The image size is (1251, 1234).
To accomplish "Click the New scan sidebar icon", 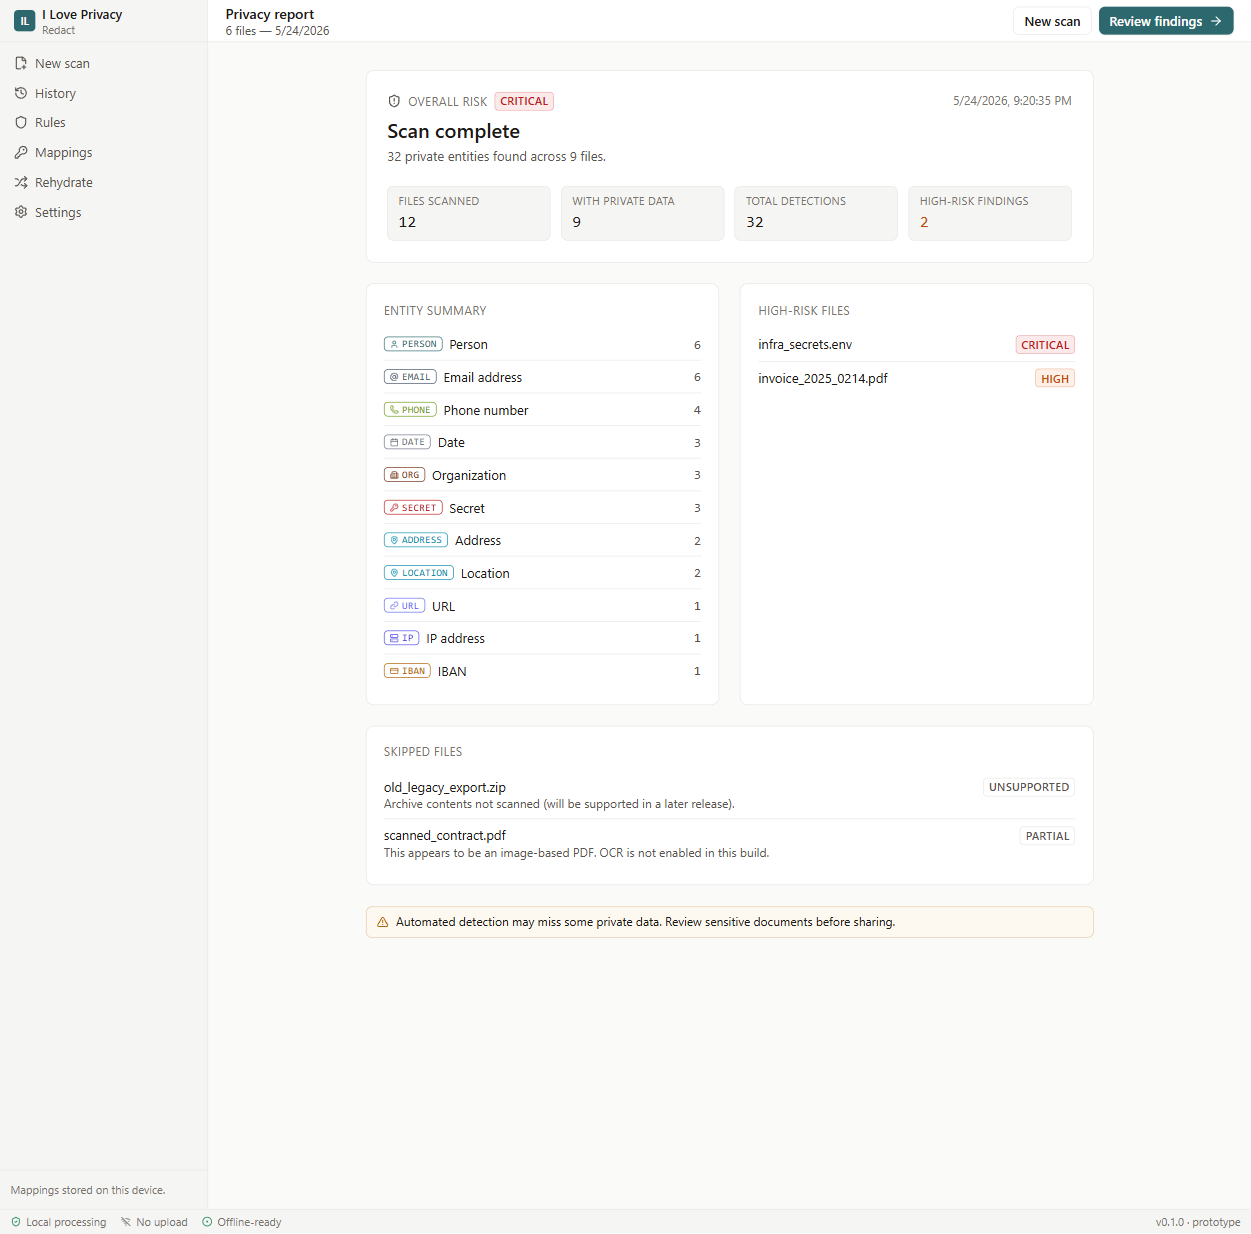I will point(21,63).
